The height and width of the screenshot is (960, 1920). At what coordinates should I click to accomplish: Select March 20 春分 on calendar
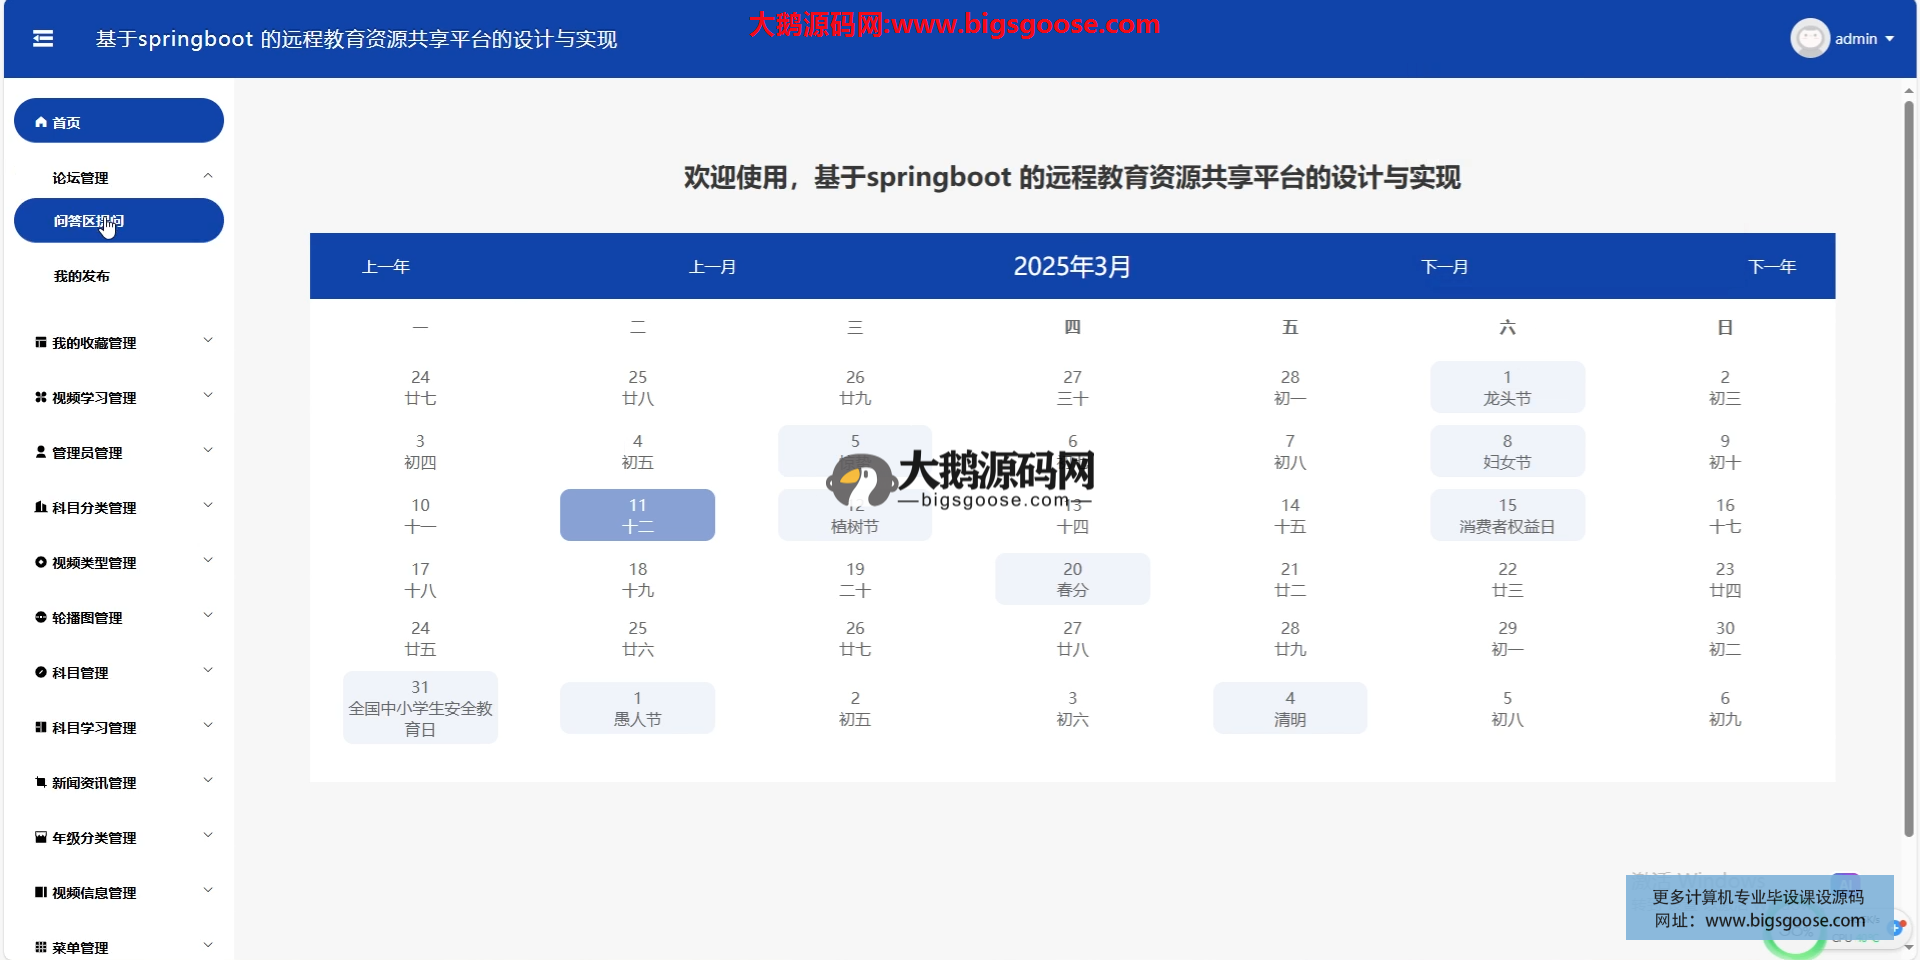(1072, 579)
